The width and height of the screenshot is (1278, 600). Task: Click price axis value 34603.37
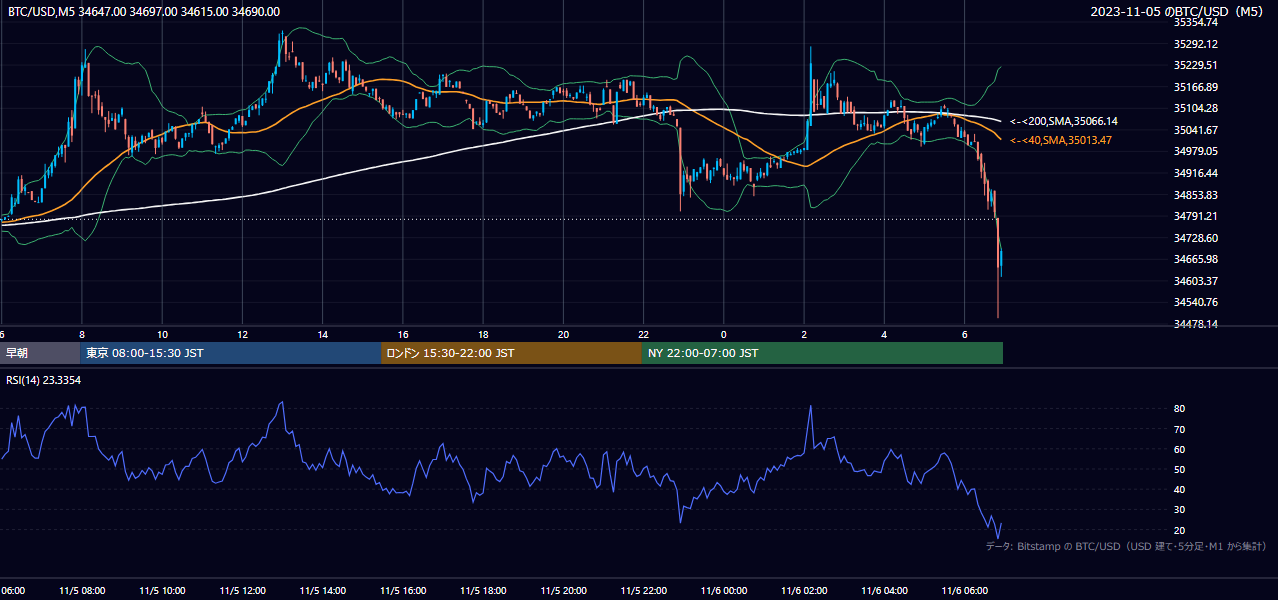(x=1195, y=281)
